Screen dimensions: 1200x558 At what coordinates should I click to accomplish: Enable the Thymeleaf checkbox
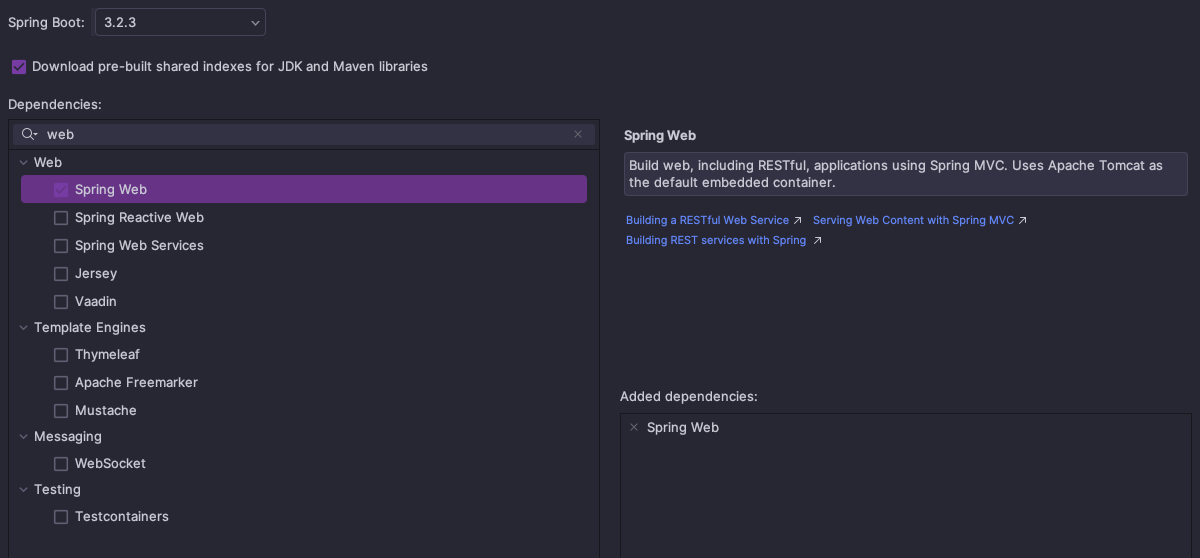61,354
